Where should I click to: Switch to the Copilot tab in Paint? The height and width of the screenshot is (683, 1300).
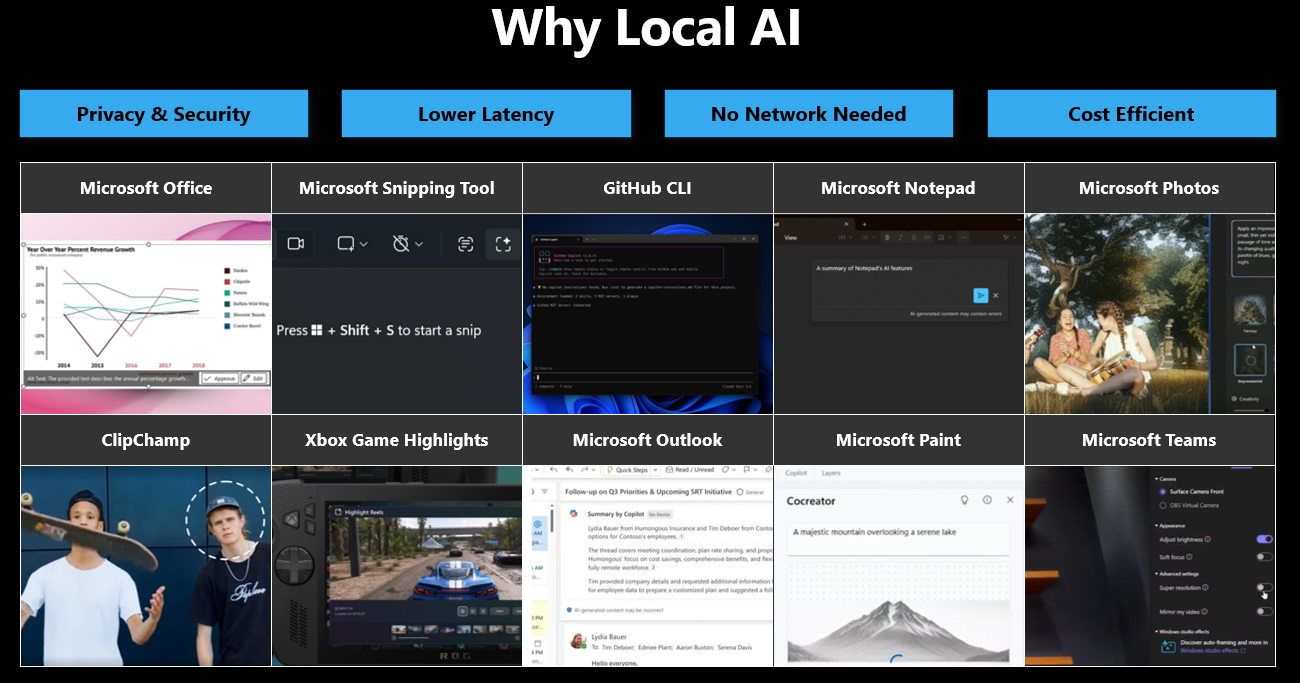tap(796, 473)
